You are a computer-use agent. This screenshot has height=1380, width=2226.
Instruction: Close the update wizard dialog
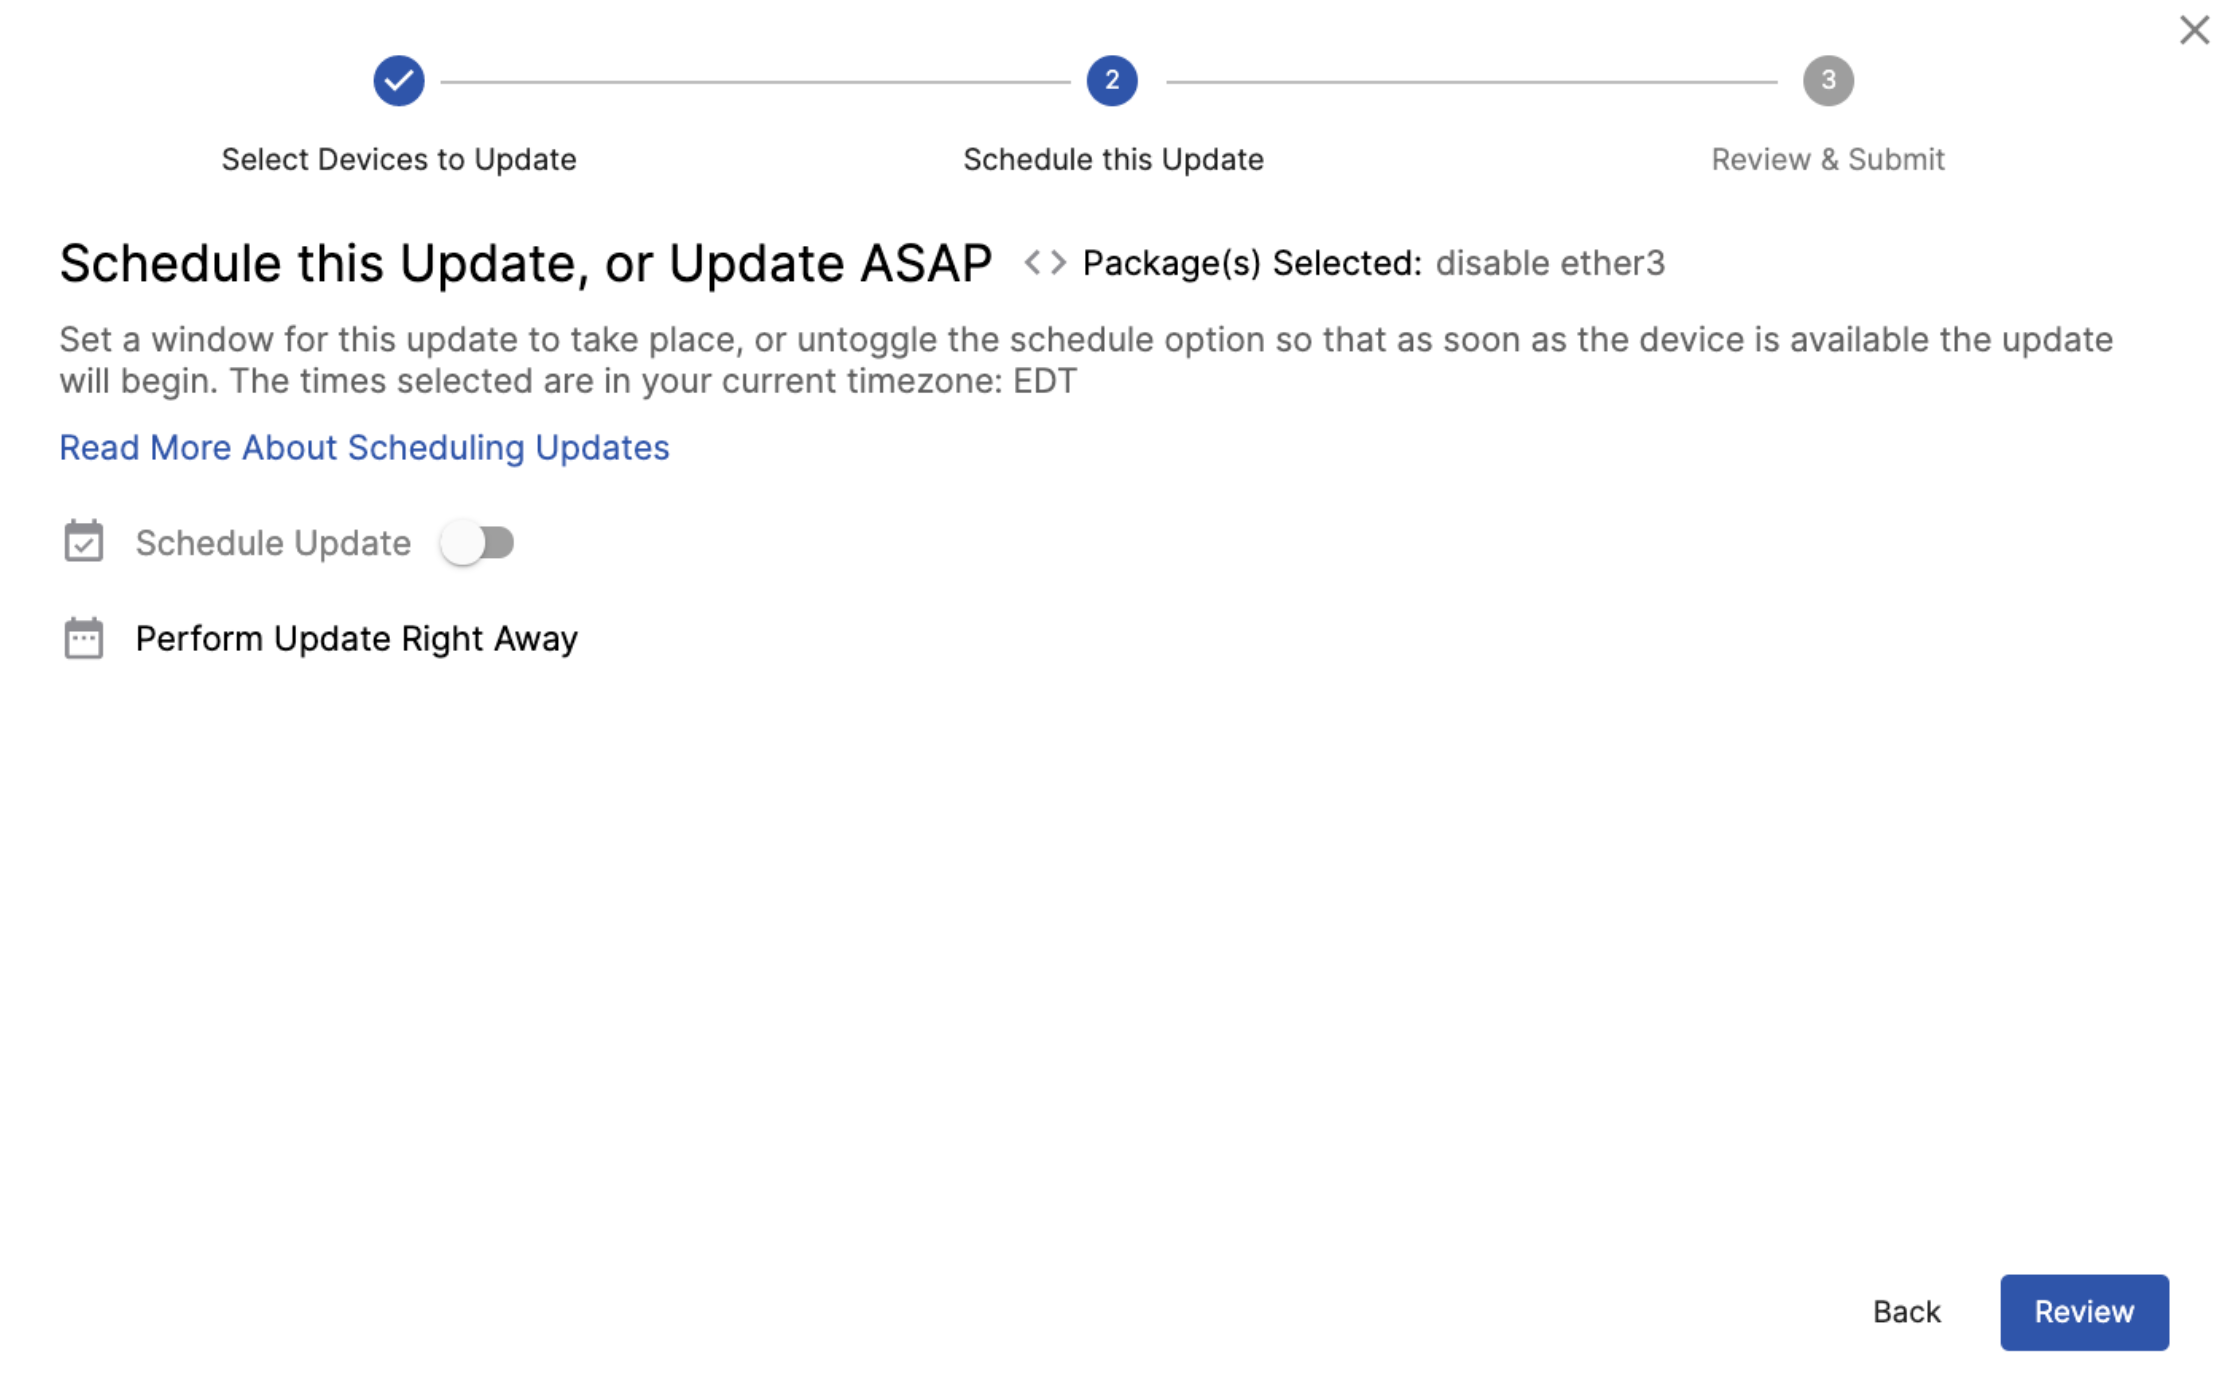(x=2194, y=30)
